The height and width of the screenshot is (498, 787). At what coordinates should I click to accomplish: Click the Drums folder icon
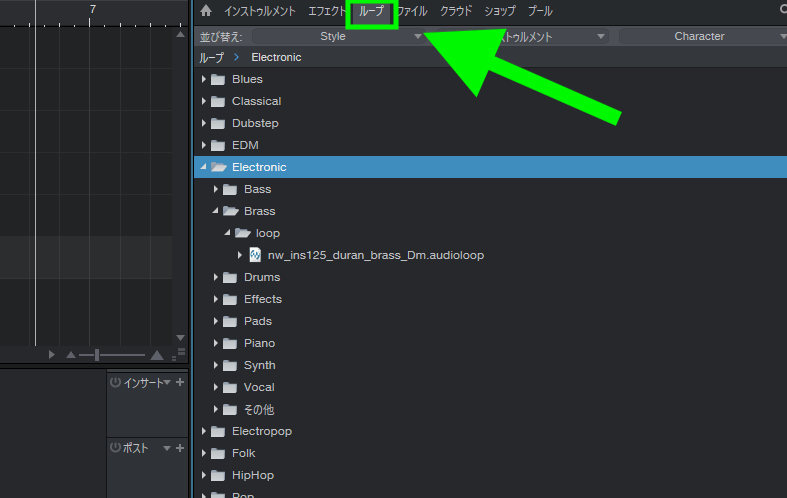230,278
